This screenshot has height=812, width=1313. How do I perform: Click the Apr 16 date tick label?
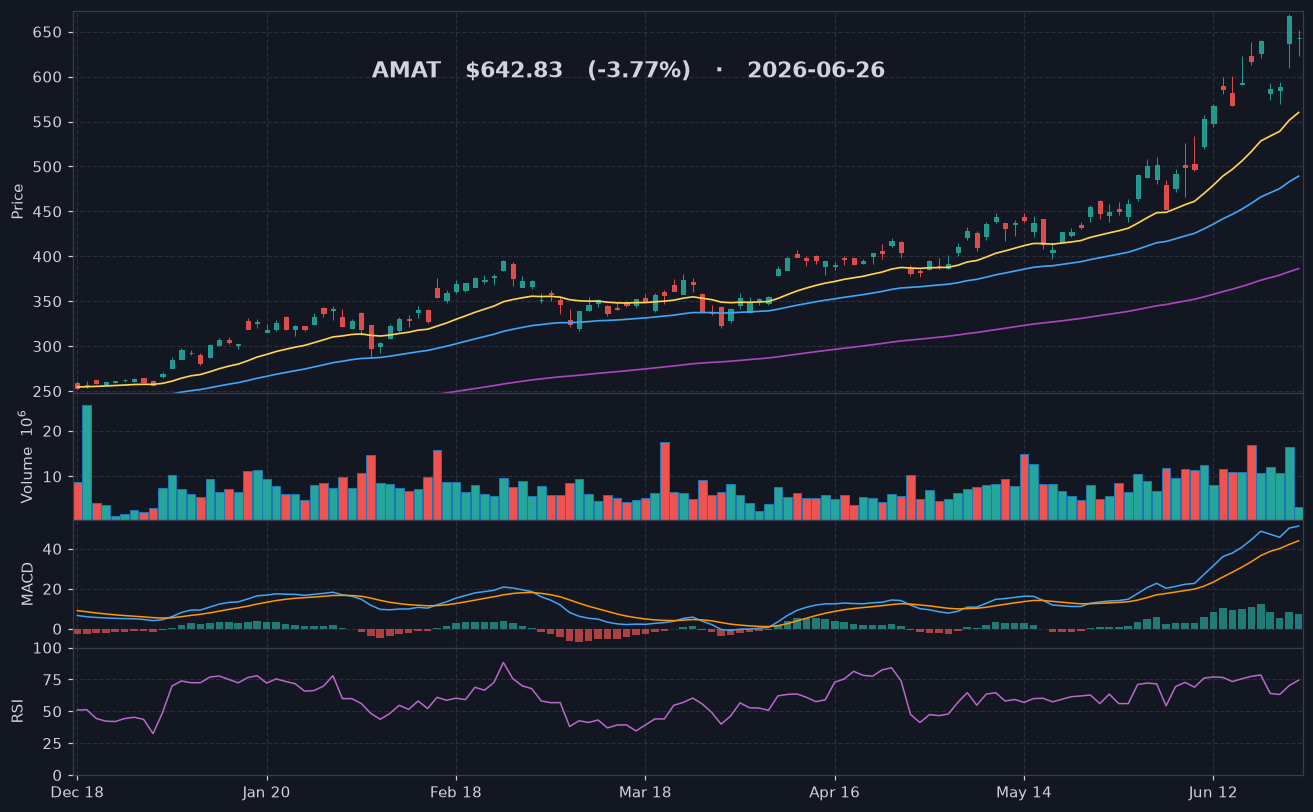(x=834, y=792)
